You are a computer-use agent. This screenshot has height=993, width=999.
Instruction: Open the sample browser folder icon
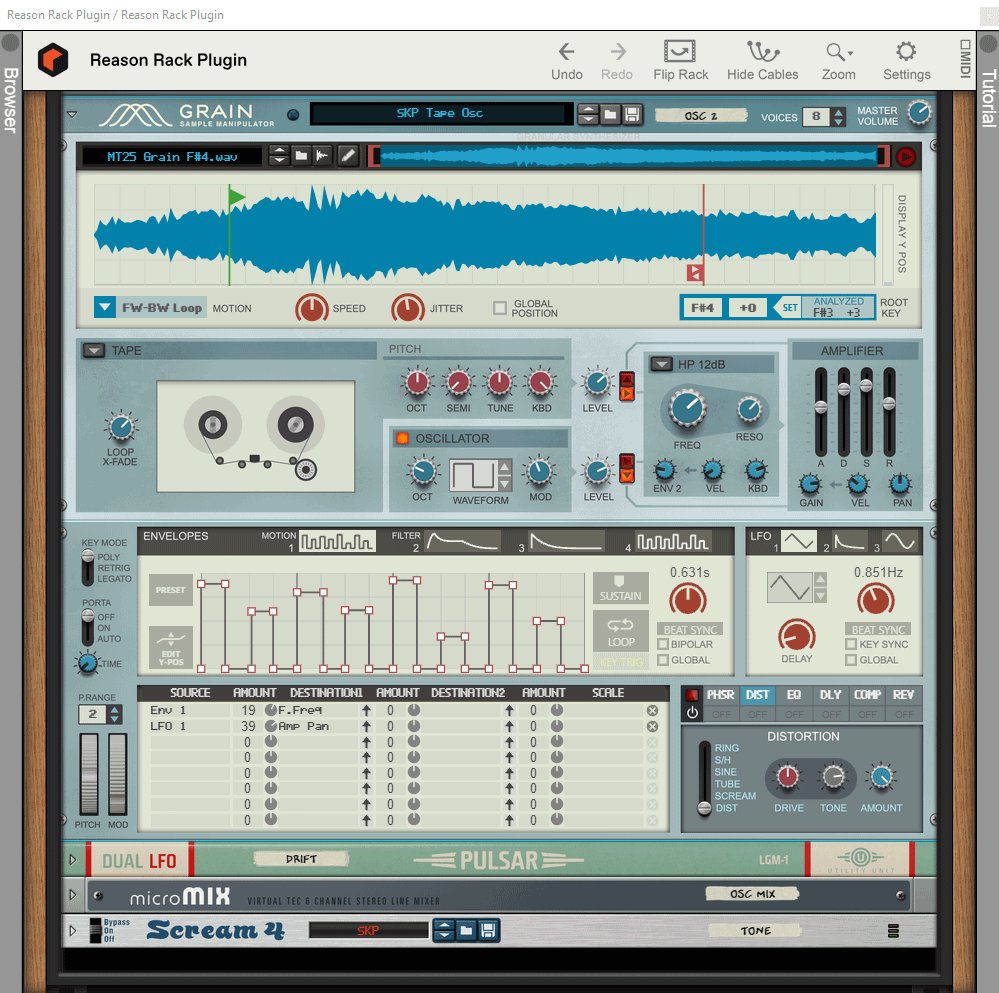tap(303, 156)
